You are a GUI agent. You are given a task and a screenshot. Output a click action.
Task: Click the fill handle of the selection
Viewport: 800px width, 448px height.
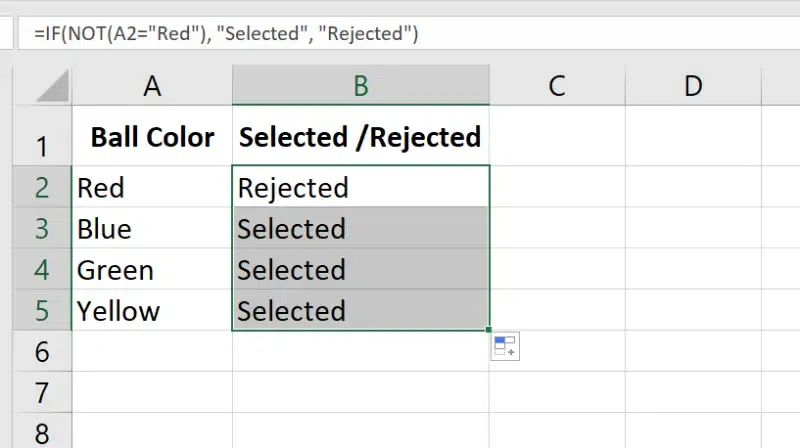pos(489,330)
